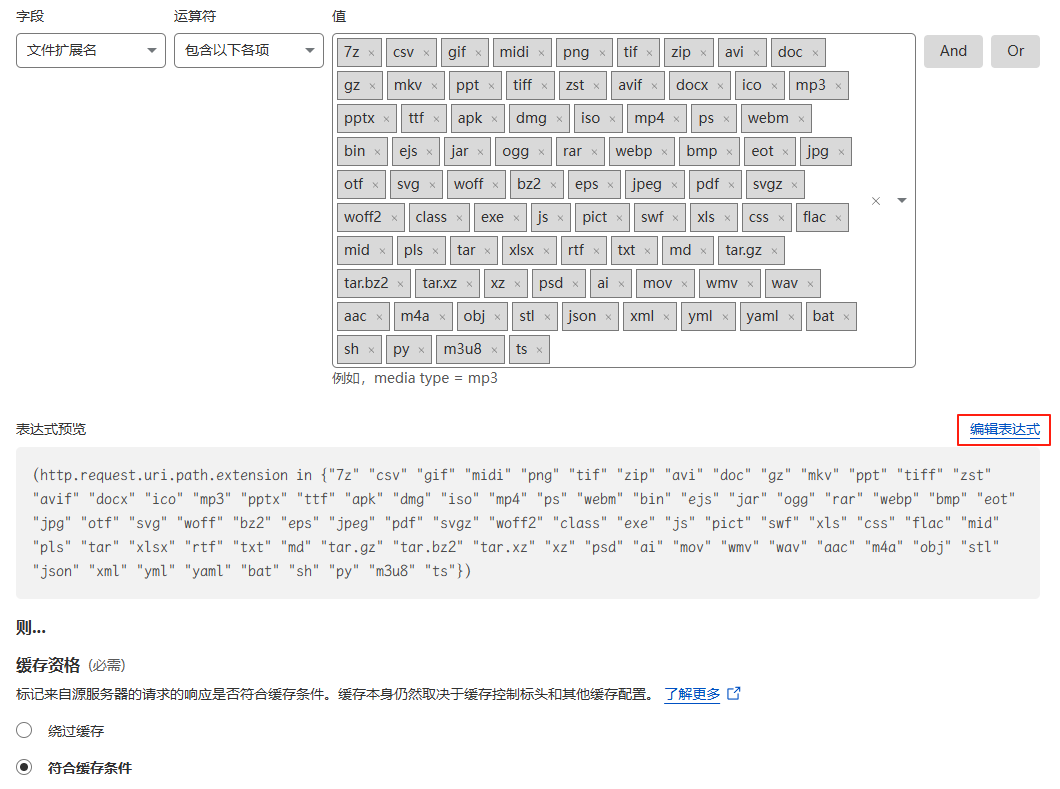The image size is (1060, 789).
Task: Select the 符合缓存条件 radio option
Action: (x=24, y=768)
